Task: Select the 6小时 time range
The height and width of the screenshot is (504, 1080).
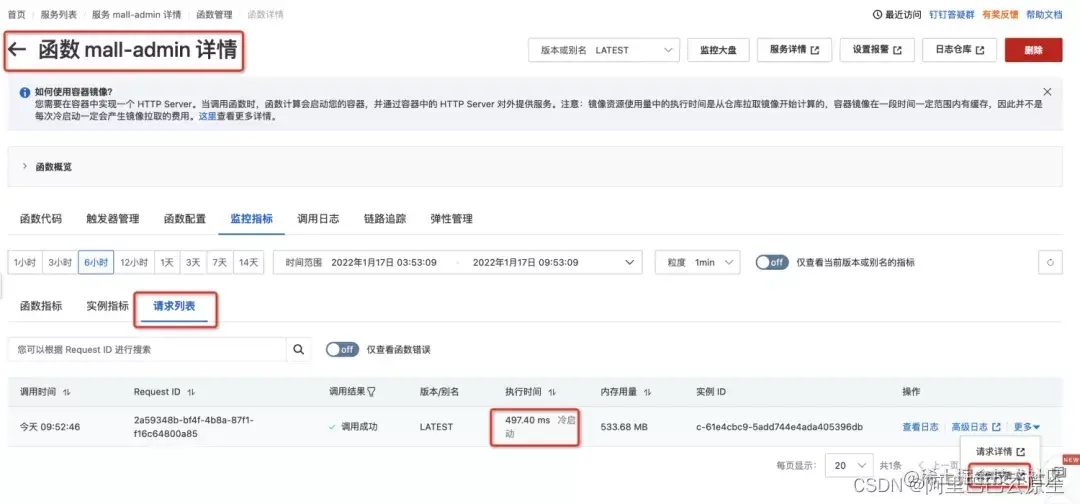Action: tap(96, 262)
